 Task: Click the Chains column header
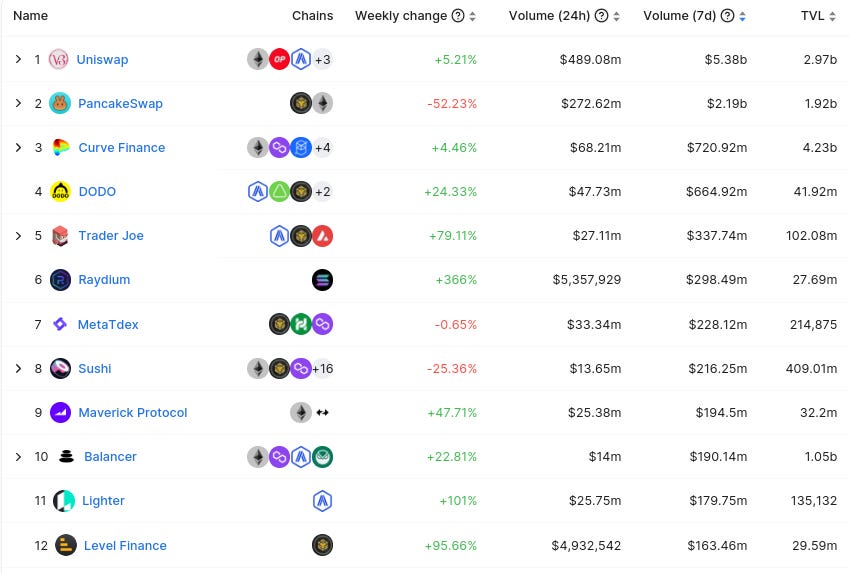(312, 16)
